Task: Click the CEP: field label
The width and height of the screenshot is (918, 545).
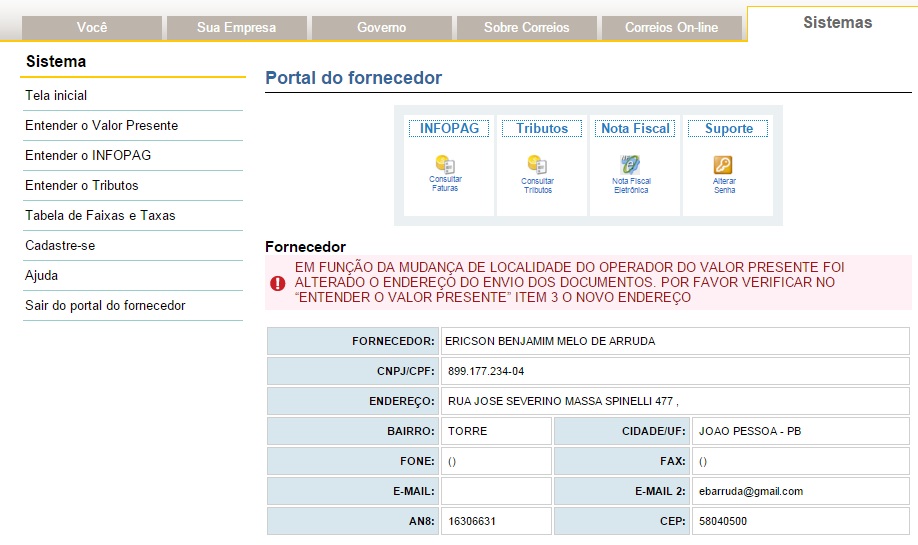Action: (672, 522)
